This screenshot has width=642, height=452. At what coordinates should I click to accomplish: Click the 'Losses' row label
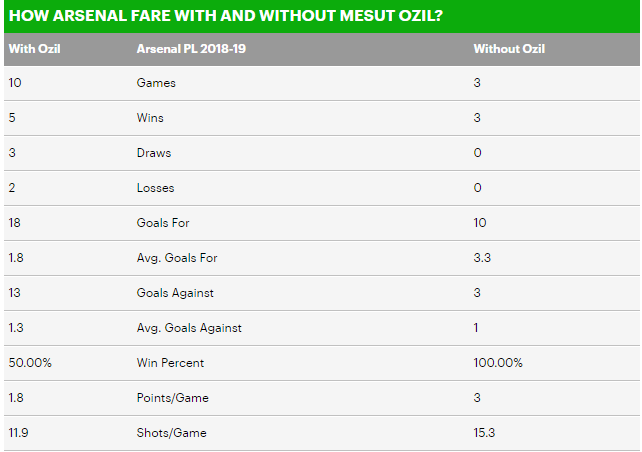[x=156, y=188]
